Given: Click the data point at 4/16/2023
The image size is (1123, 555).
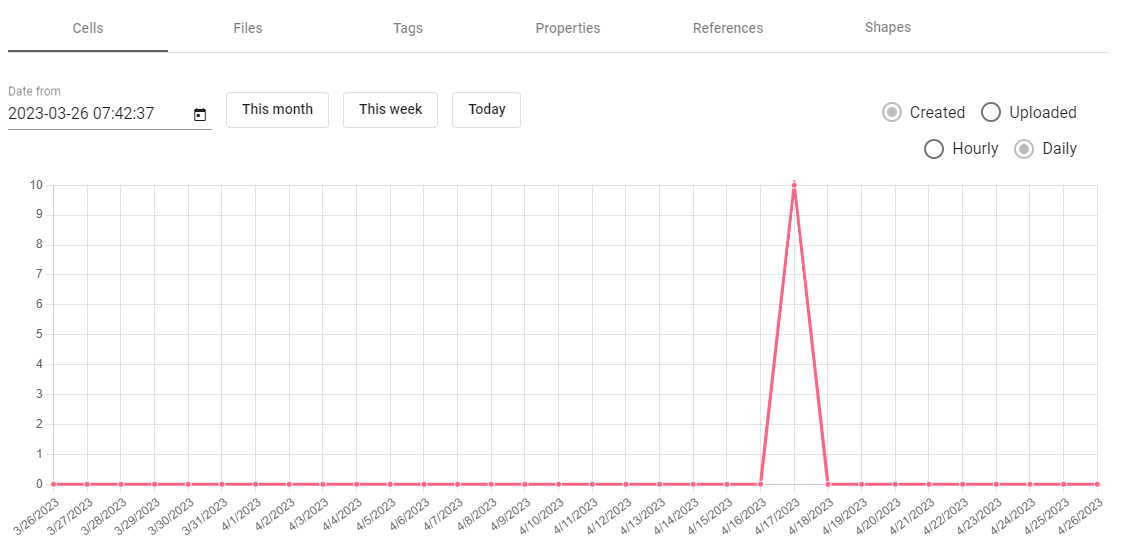Looking at the screenshot, I should click(x=761, y=484).
